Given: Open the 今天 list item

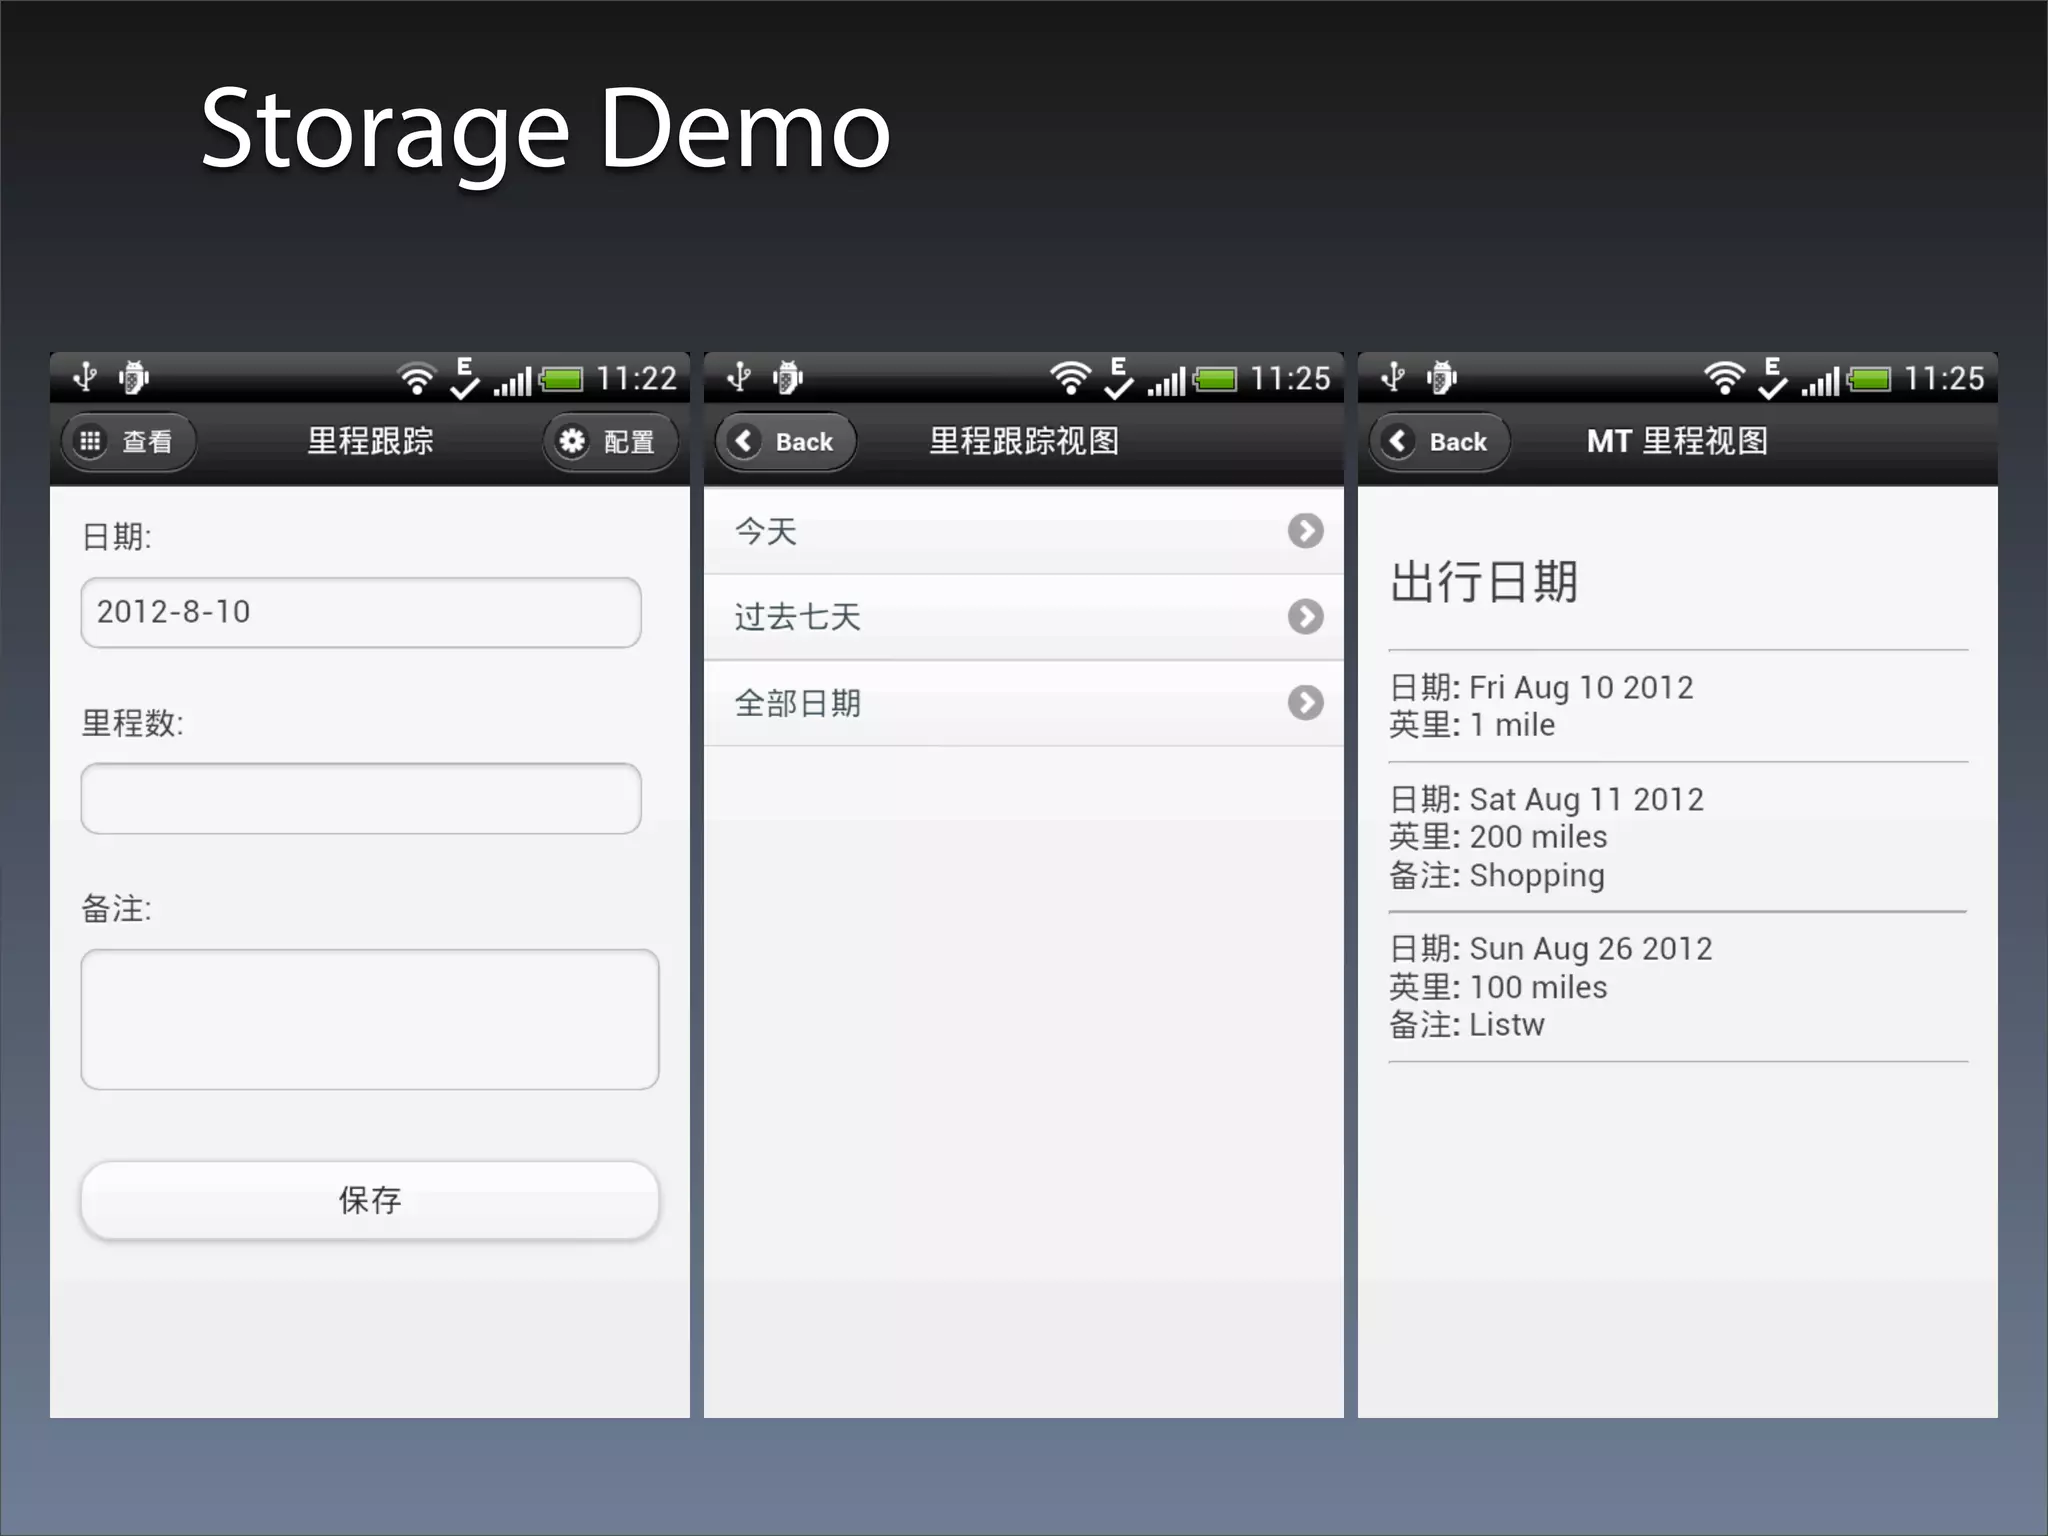Looking at the screenshot, I should click(x=1024, y=531).
